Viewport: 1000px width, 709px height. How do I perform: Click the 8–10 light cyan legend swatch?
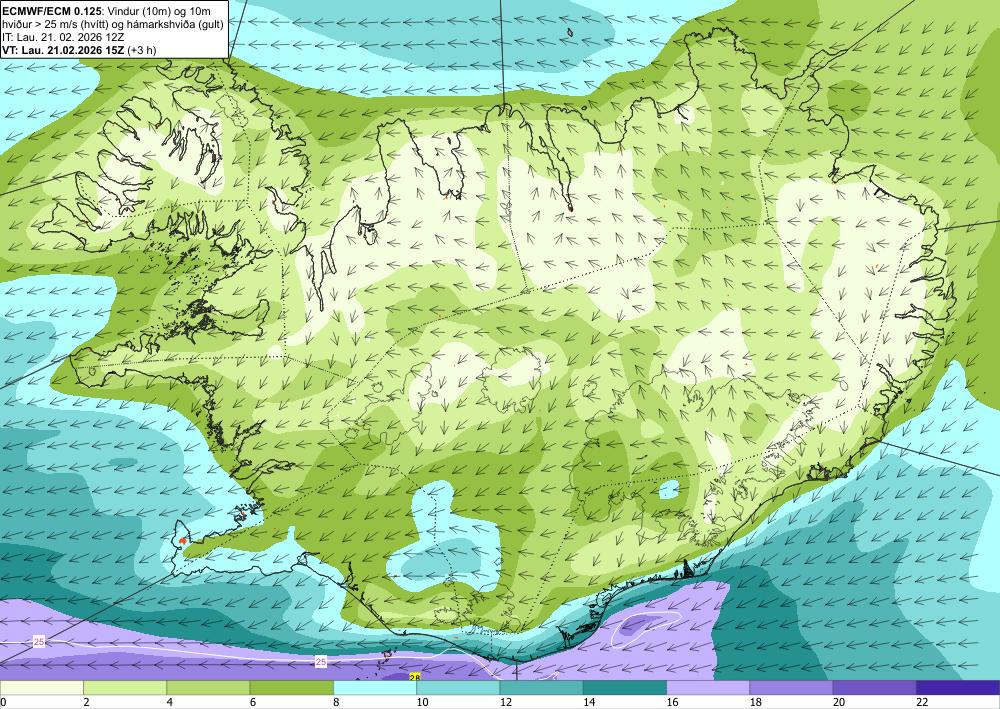[x=375, y=688]
